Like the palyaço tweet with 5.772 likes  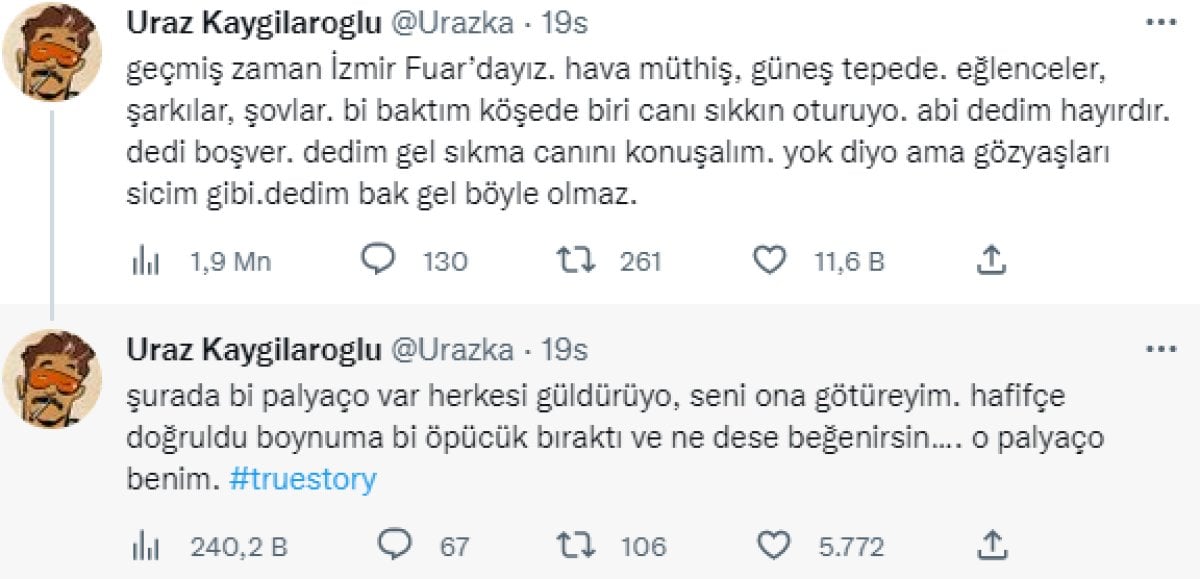[772, 545]
